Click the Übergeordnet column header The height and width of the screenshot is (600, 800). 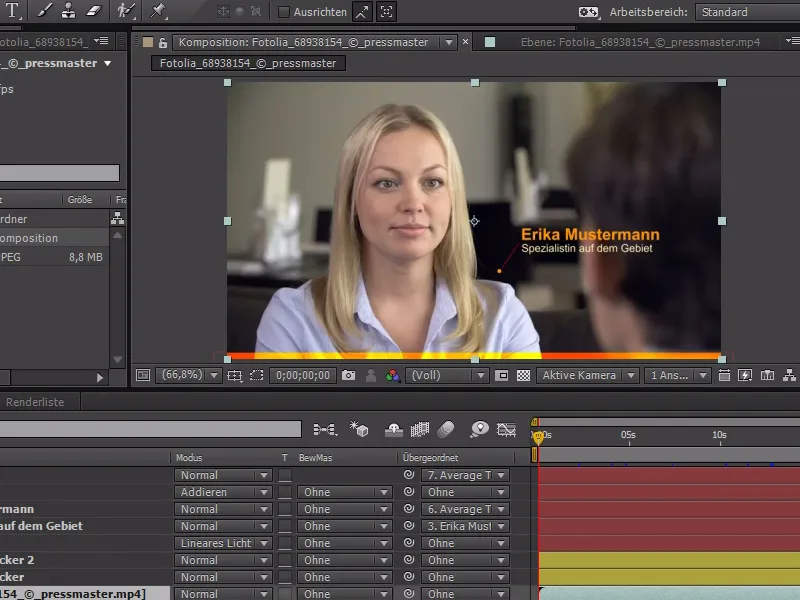[x=430, y=458]
